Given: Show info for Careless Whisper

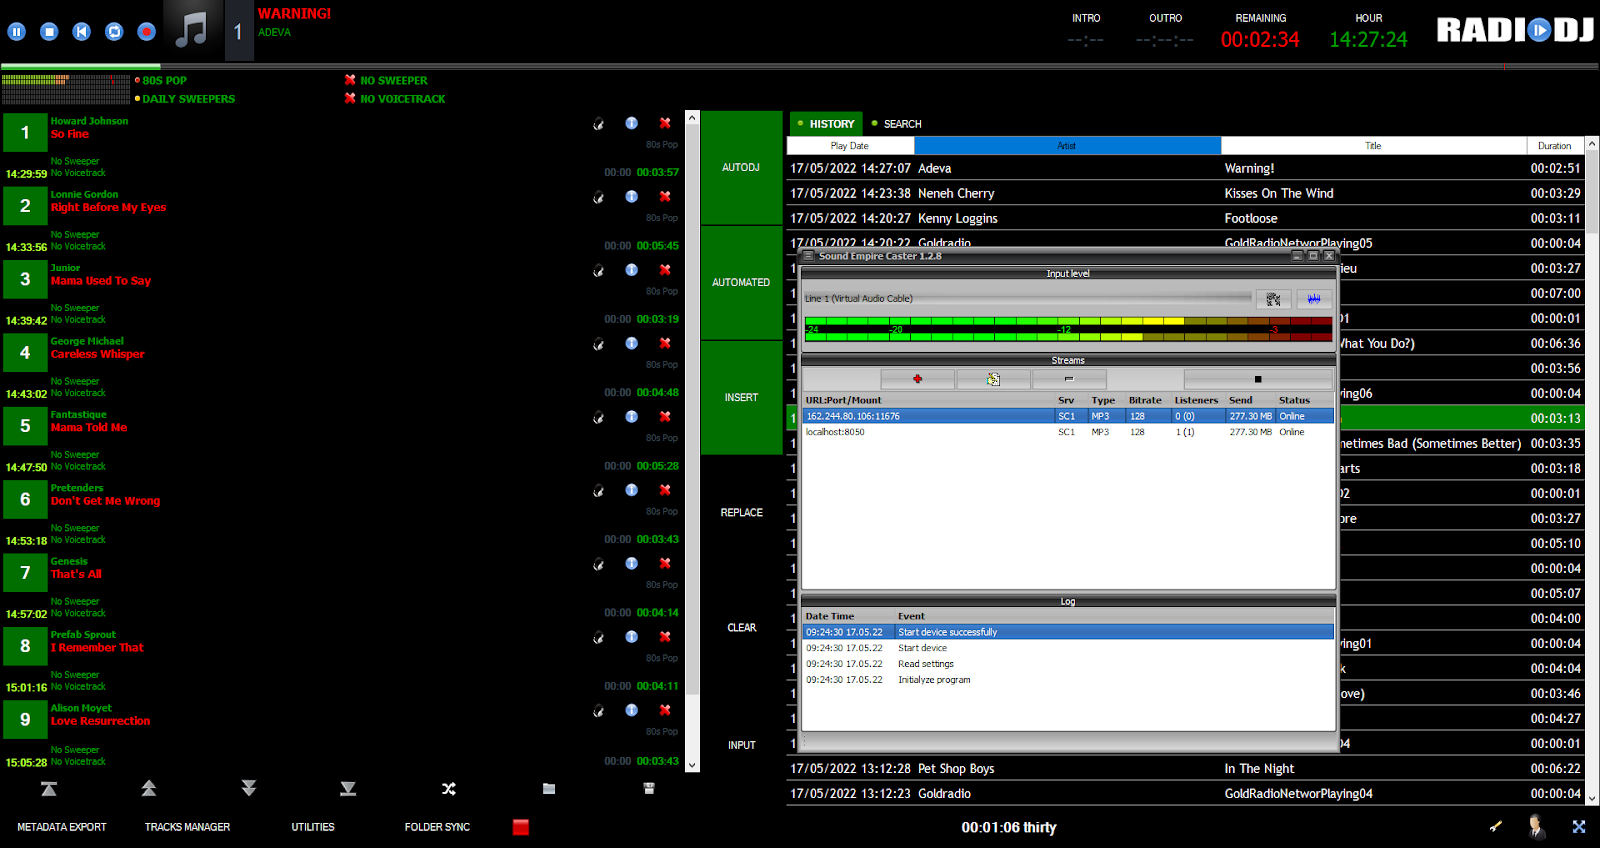Looking at the screenshot, I should [632, 343].
